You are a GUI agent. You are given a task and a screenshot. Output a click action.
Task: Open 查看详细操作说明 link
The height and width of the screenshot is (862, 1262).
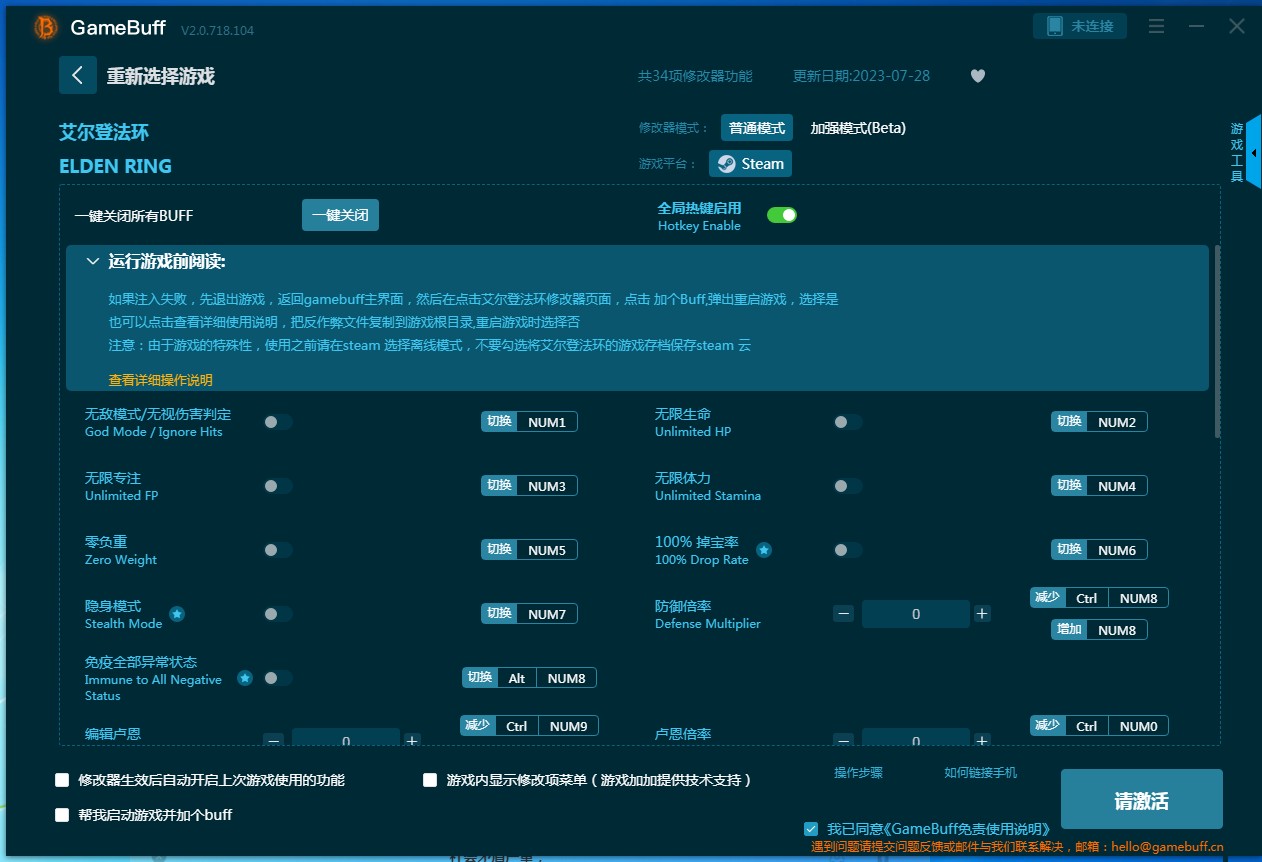point(161,380)
